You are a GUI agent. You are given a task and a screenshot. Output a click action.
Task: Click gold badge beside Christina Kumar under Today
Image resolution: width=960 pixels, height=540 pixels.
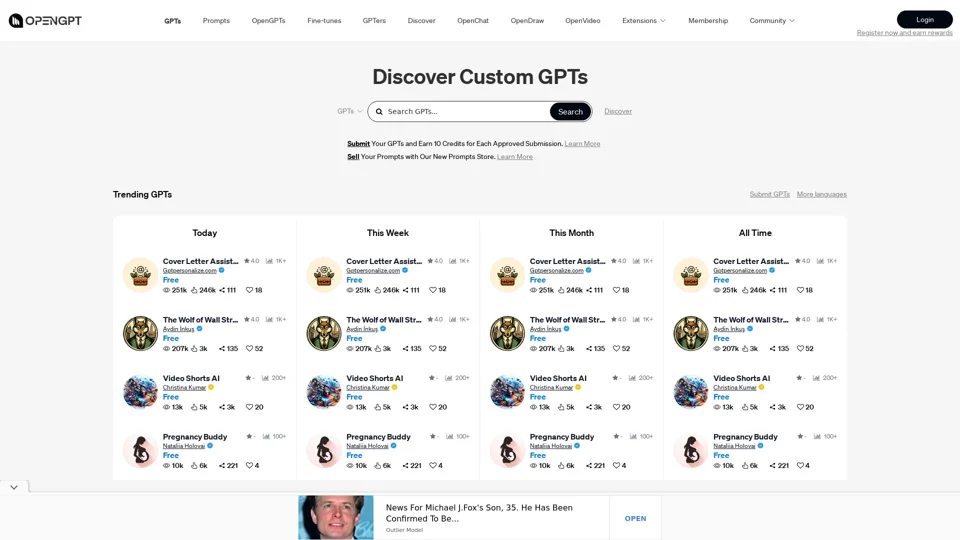[211, 387]
